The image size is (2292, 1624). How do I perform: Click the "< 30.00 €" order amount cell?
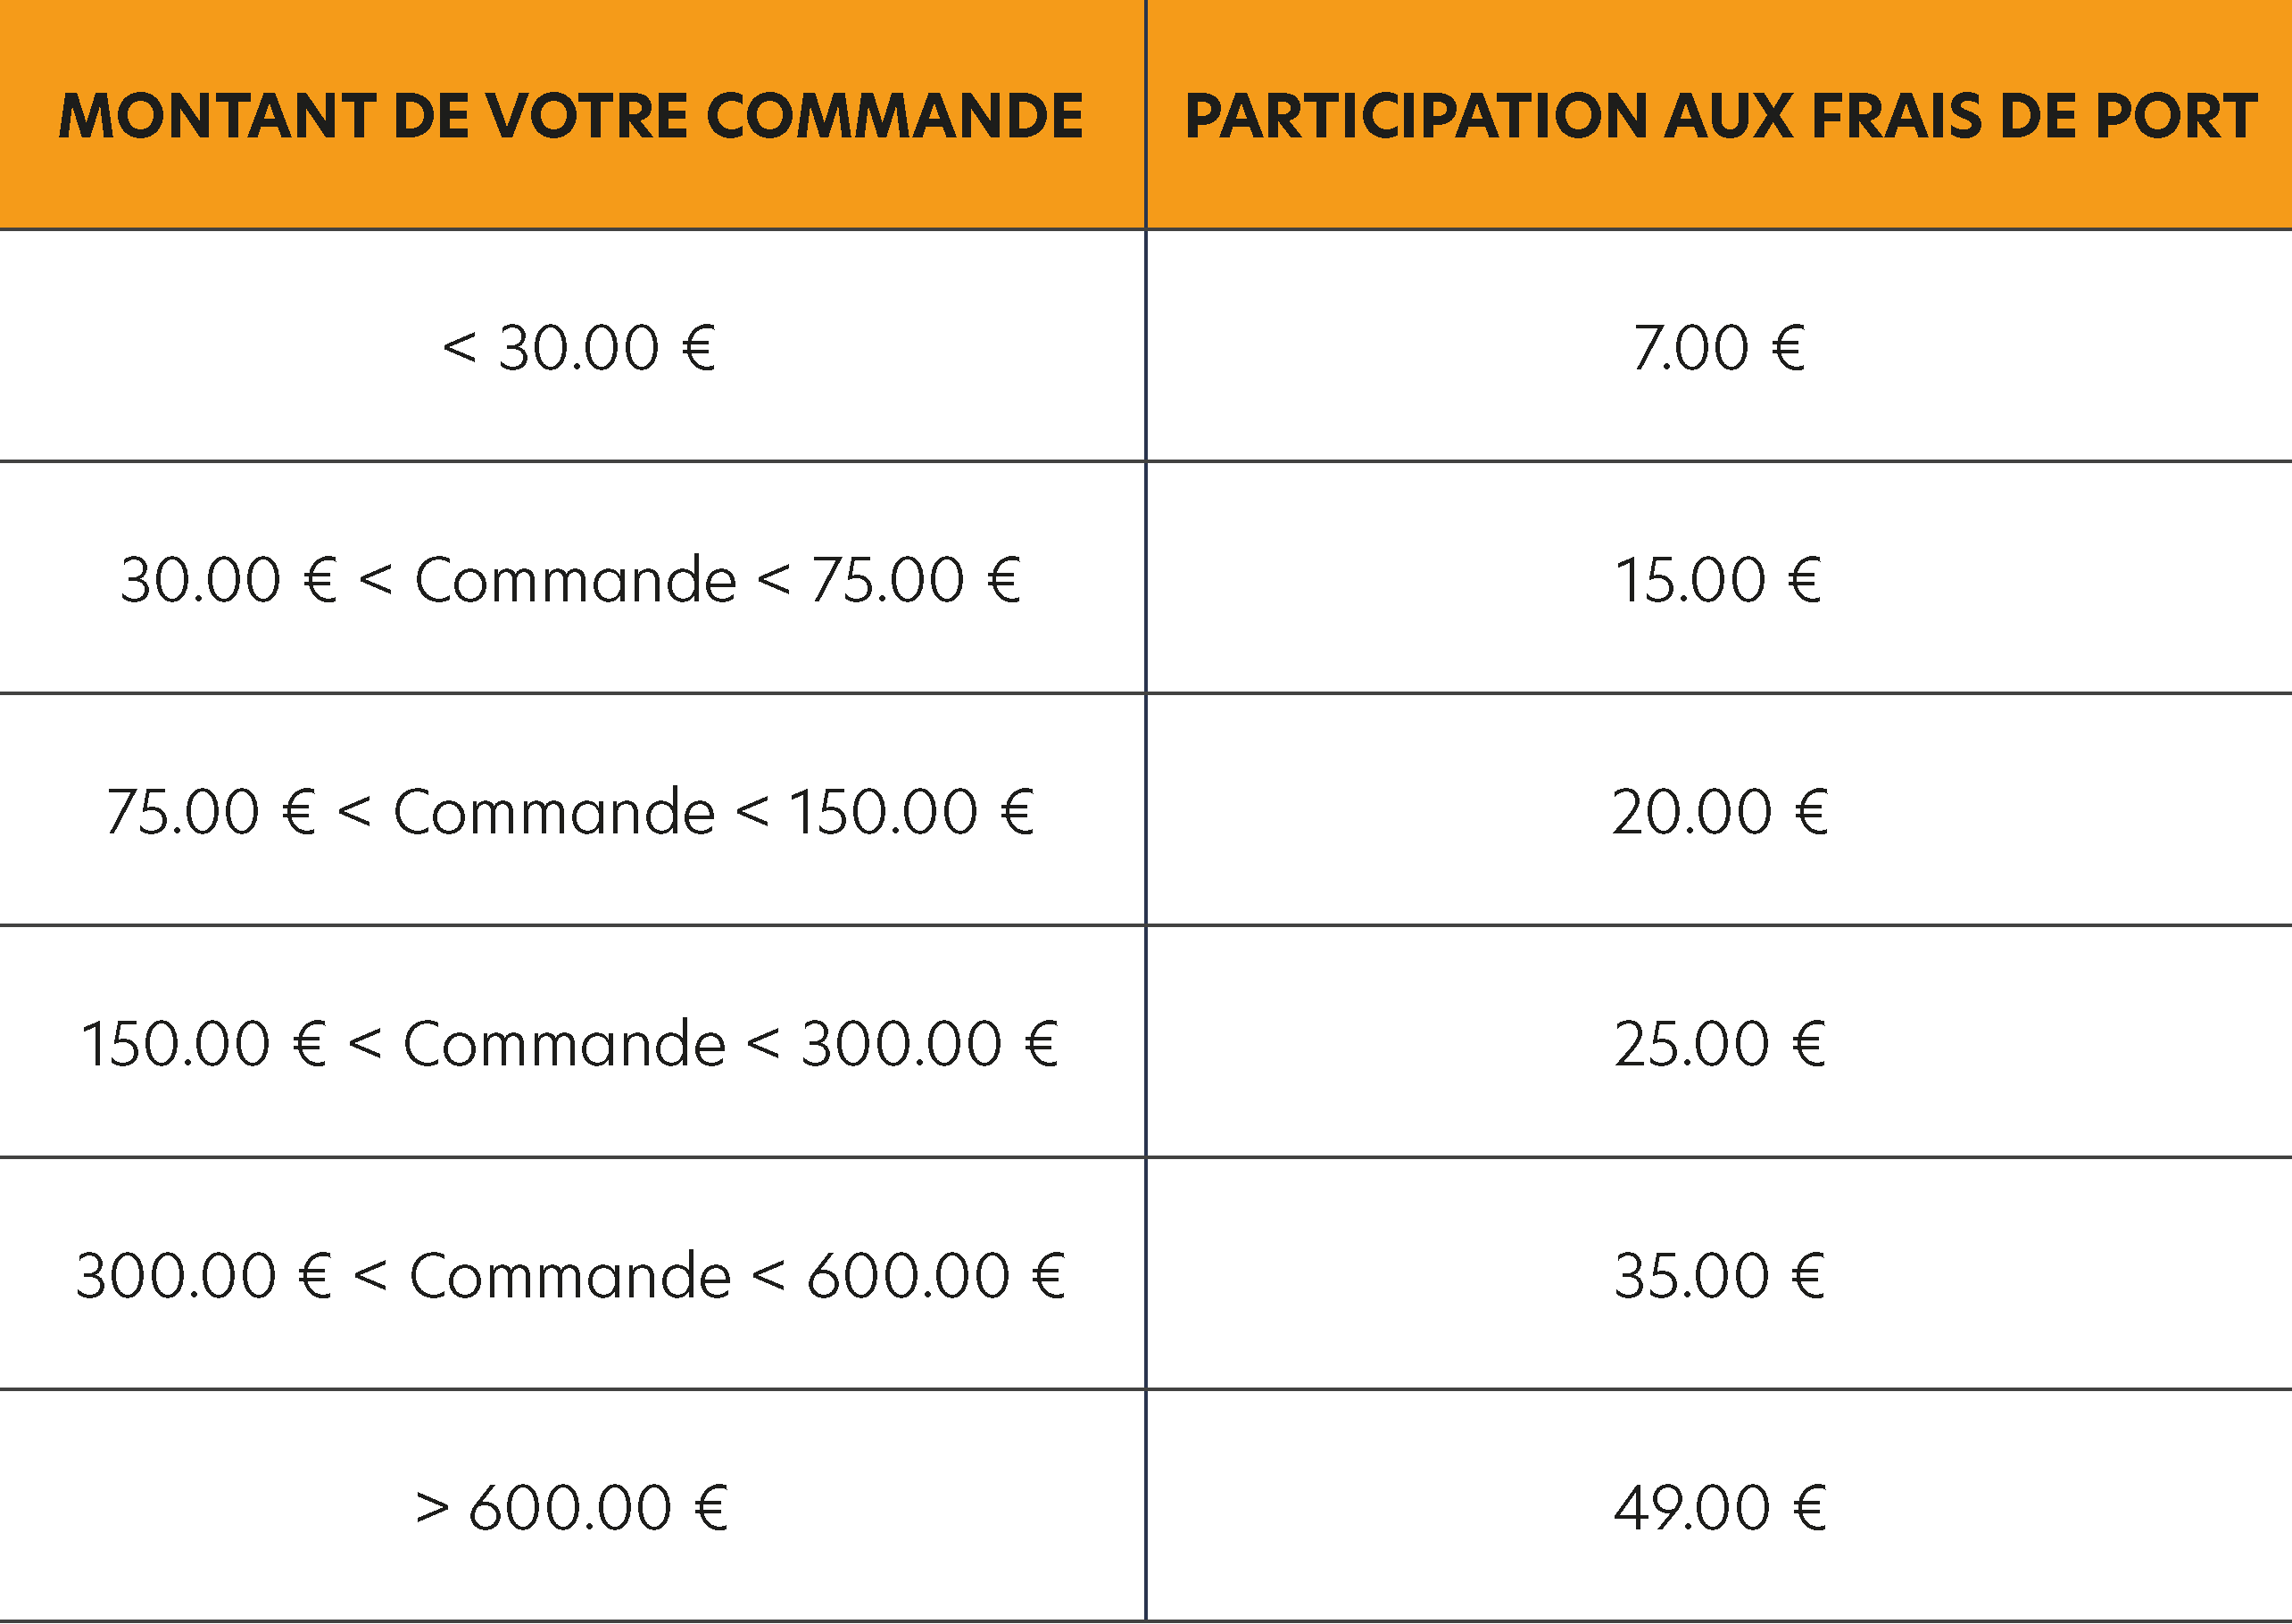click(579, 348)
